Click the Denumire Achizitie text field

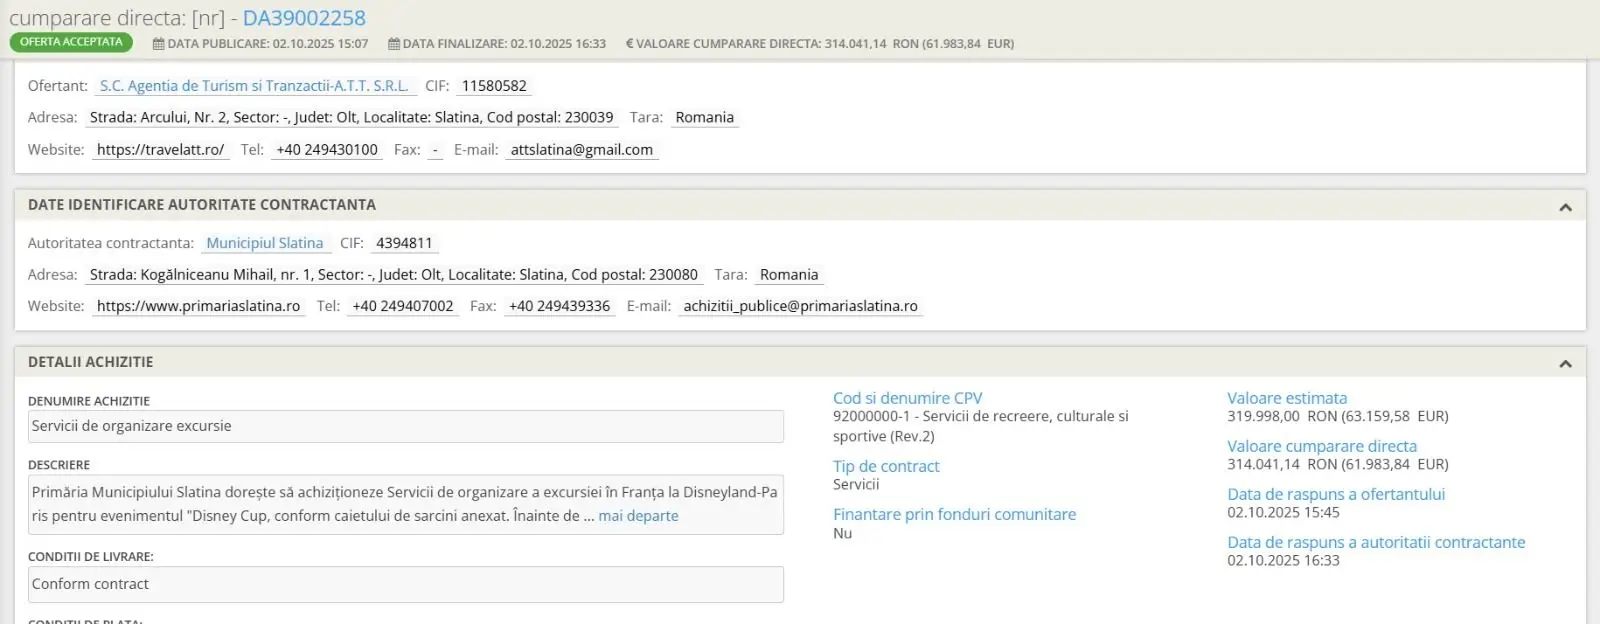tap(405, 426)
